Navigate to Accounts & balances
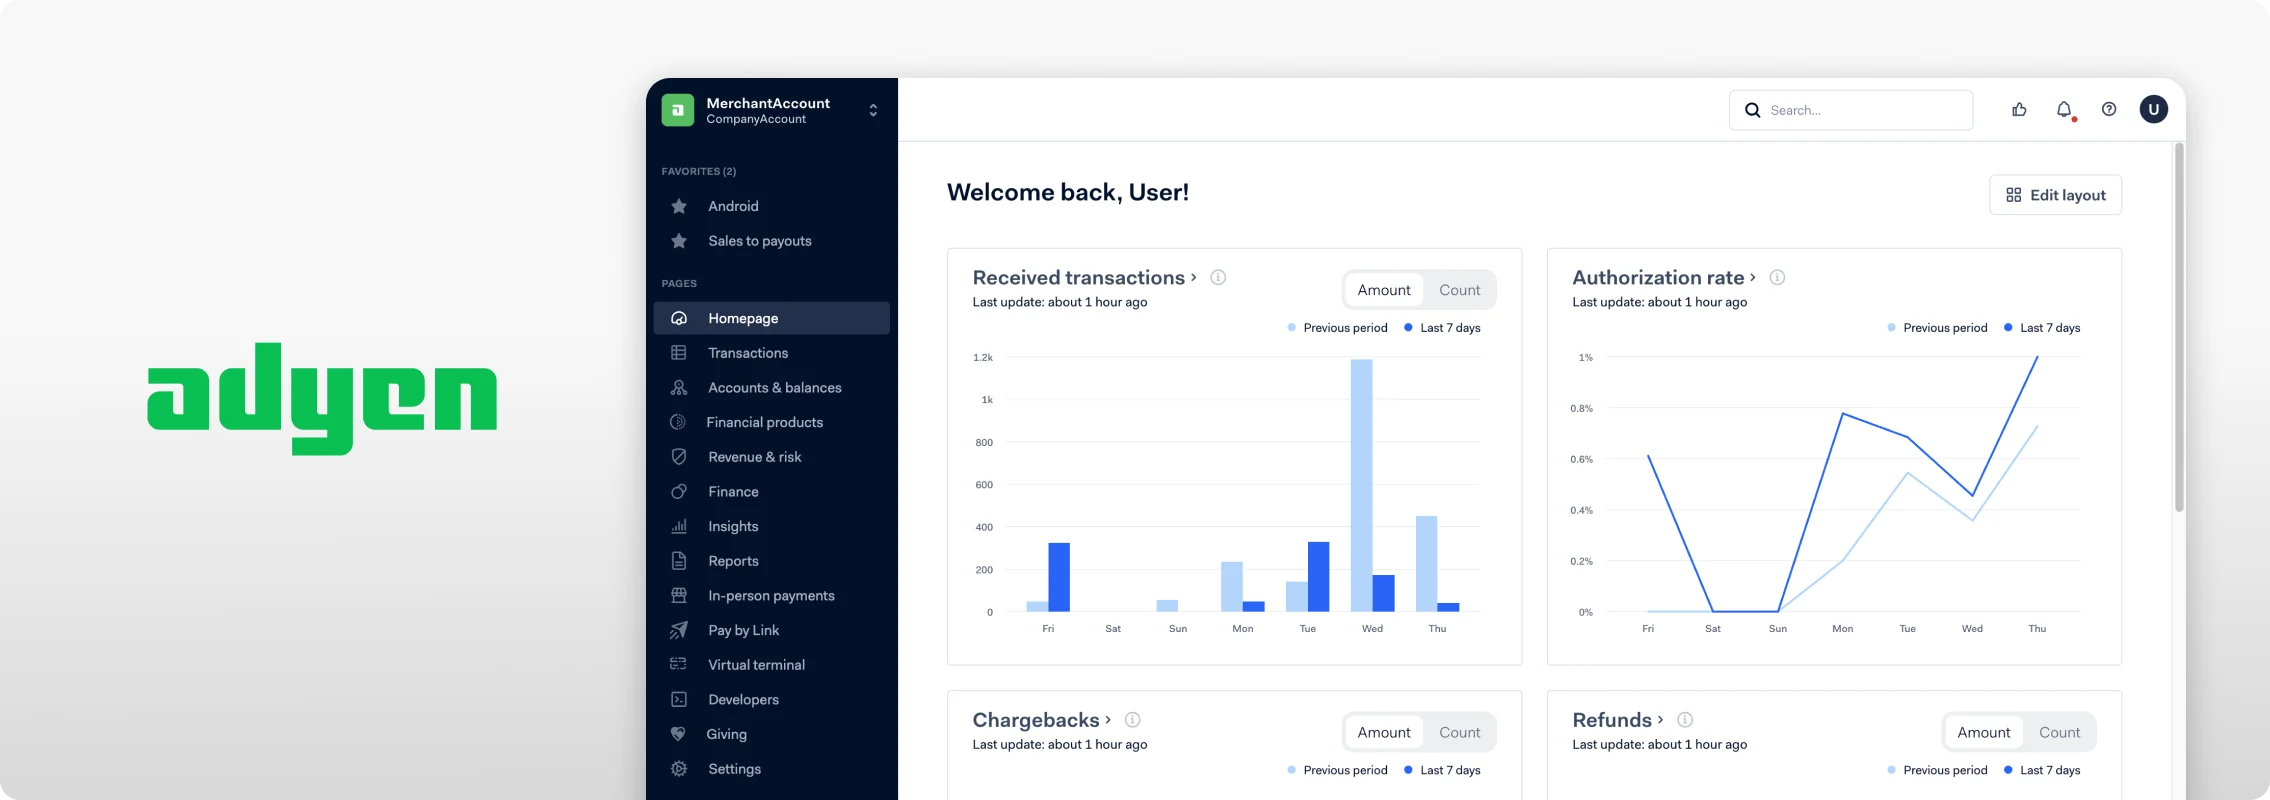 click(x=775, y=388)
